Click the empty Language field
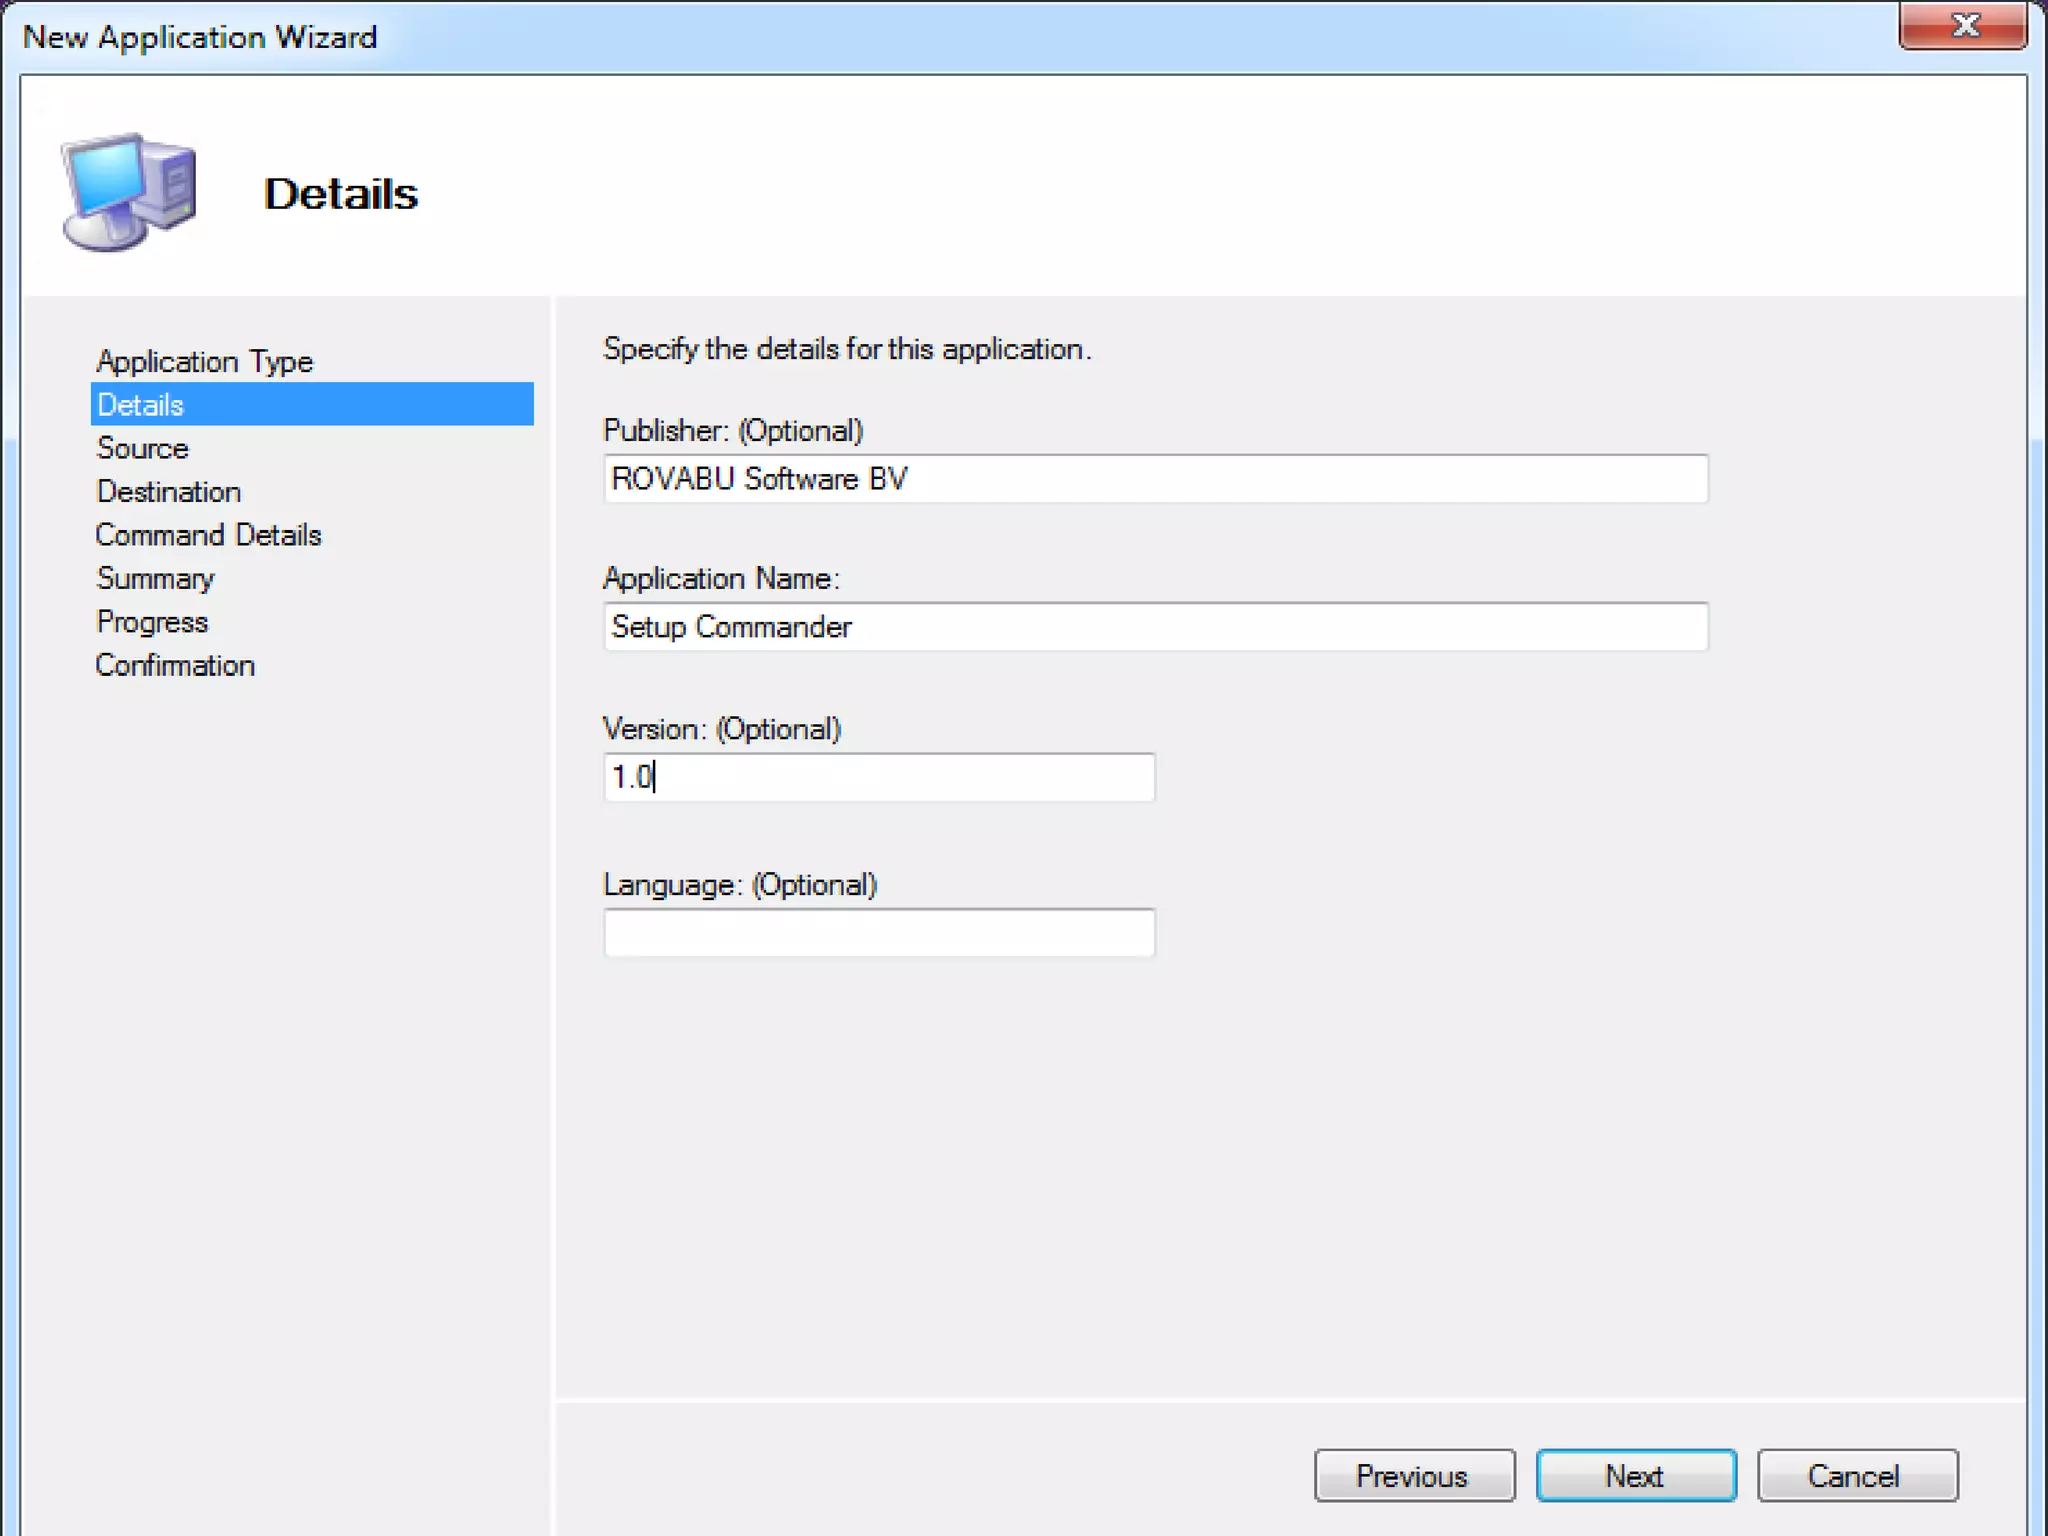The height and width of the screenshot is (1536, 2048). pos(878,933)
